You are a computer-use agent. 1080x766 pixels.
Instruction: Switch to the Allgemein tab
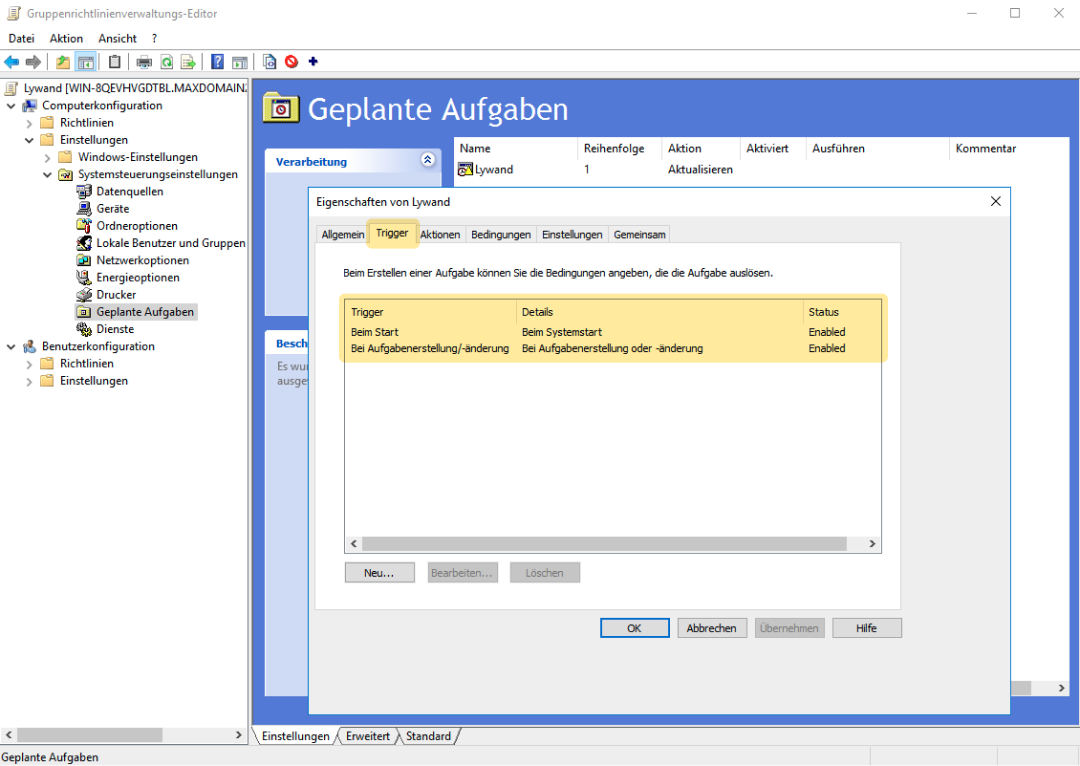coord(342,234)
